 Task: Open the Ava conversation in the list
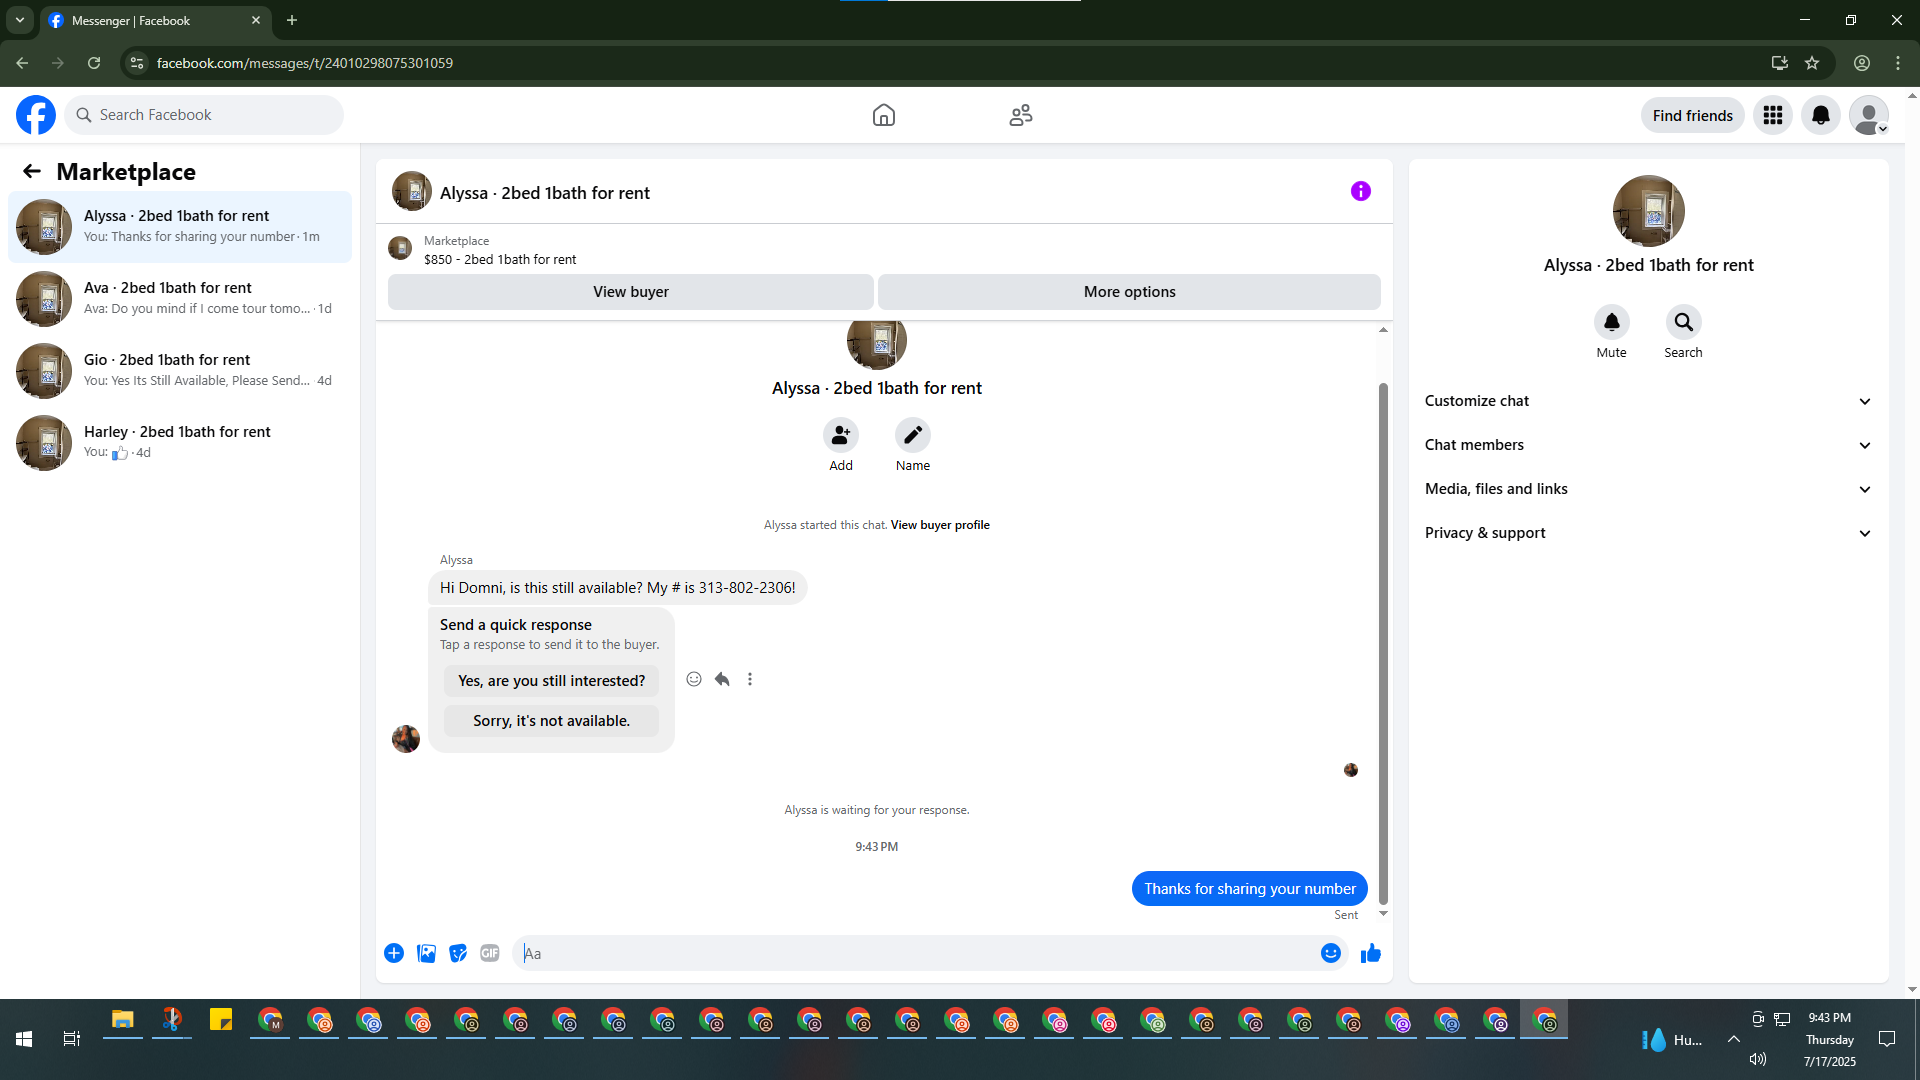point(180,299)
